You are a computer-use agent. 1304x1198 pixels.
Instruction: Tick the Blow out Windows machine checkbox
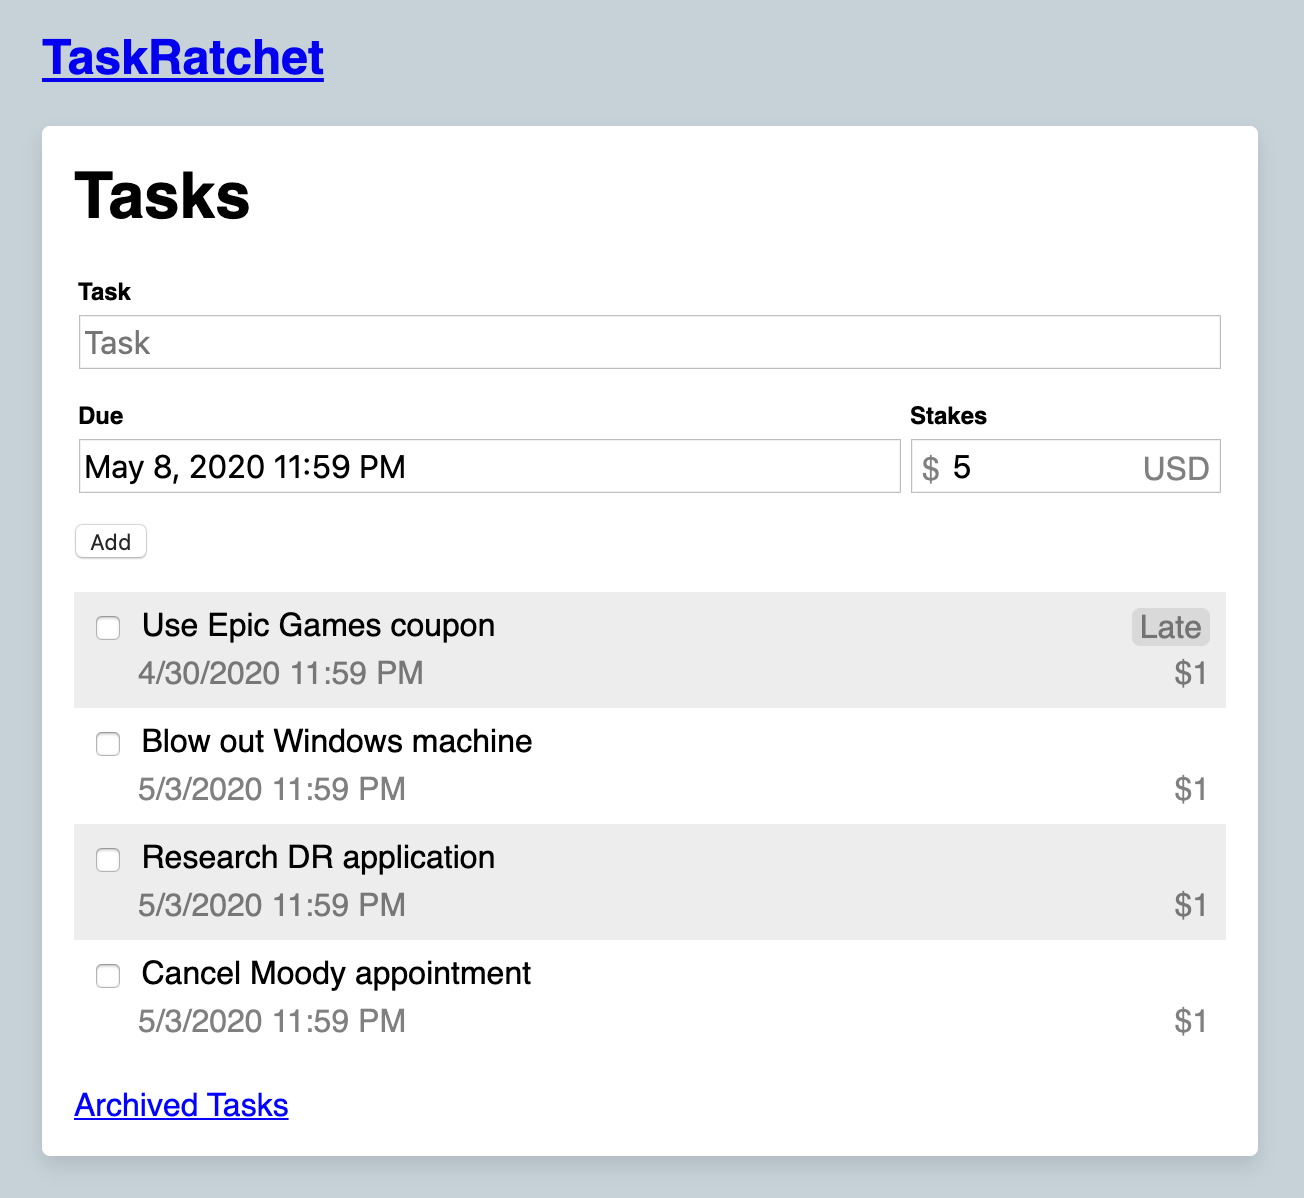tap(108, 744)
